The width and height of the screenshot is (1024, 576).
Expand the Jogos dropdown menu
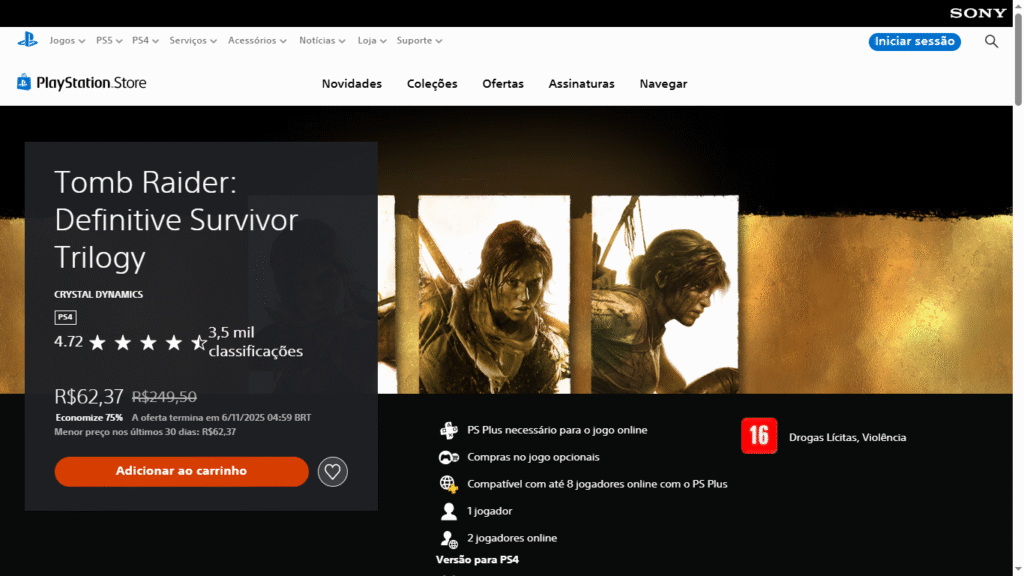tap(67, 41)
